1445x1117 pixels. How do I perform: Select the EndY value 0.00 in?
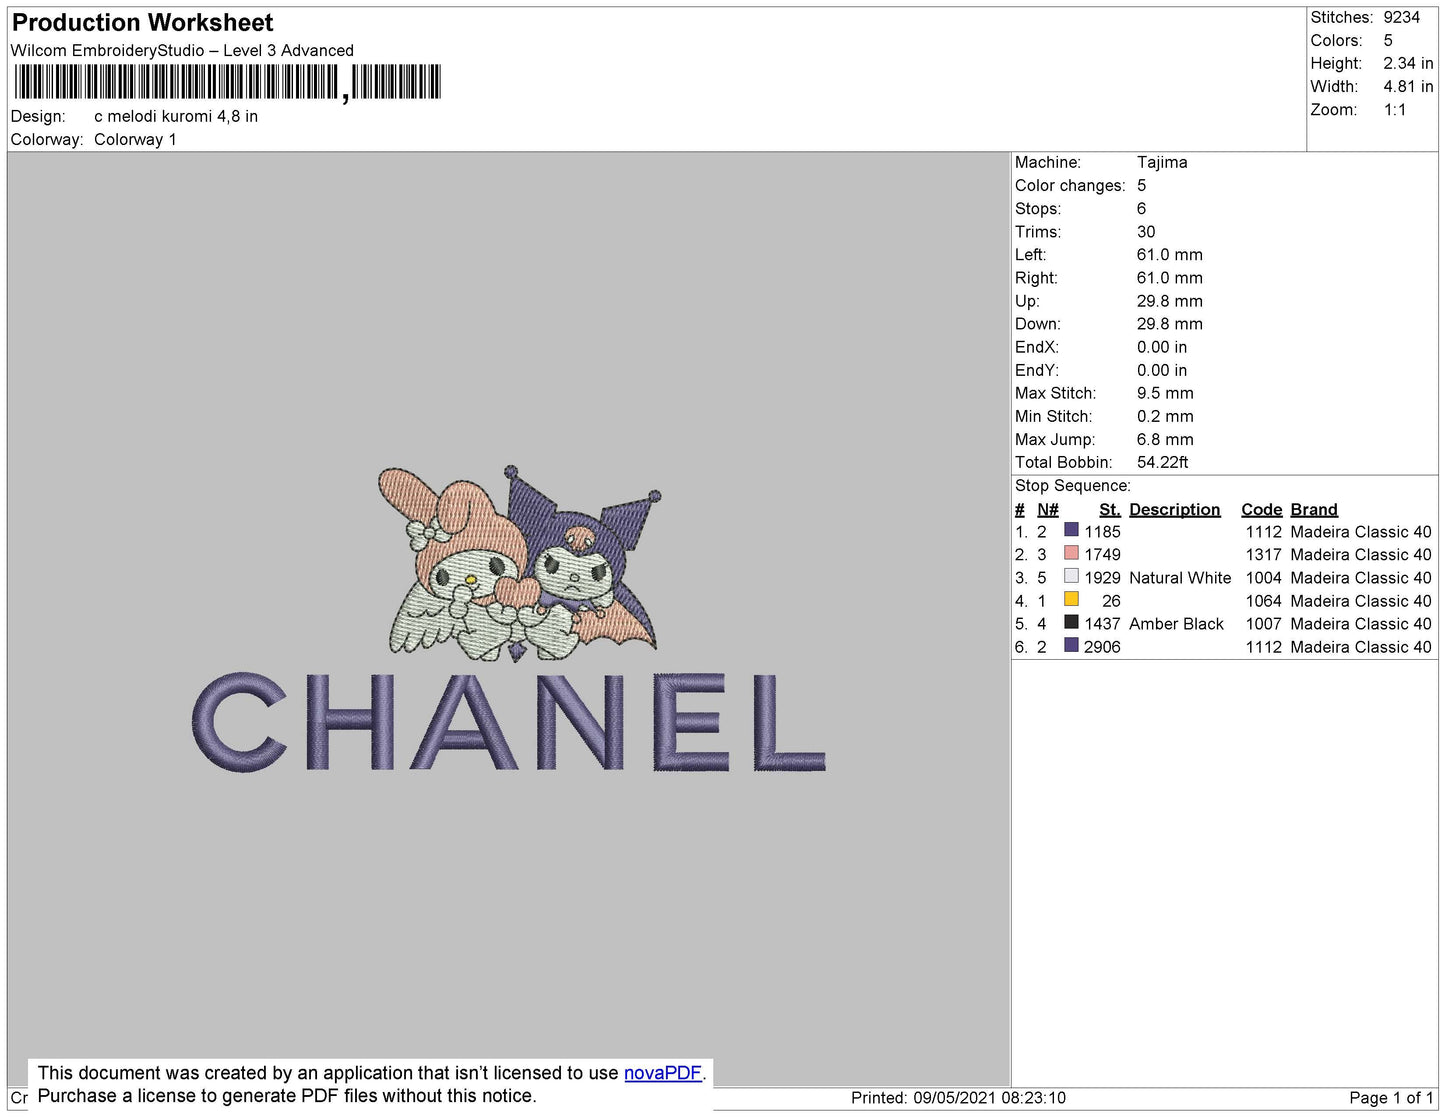[1162, 369]
